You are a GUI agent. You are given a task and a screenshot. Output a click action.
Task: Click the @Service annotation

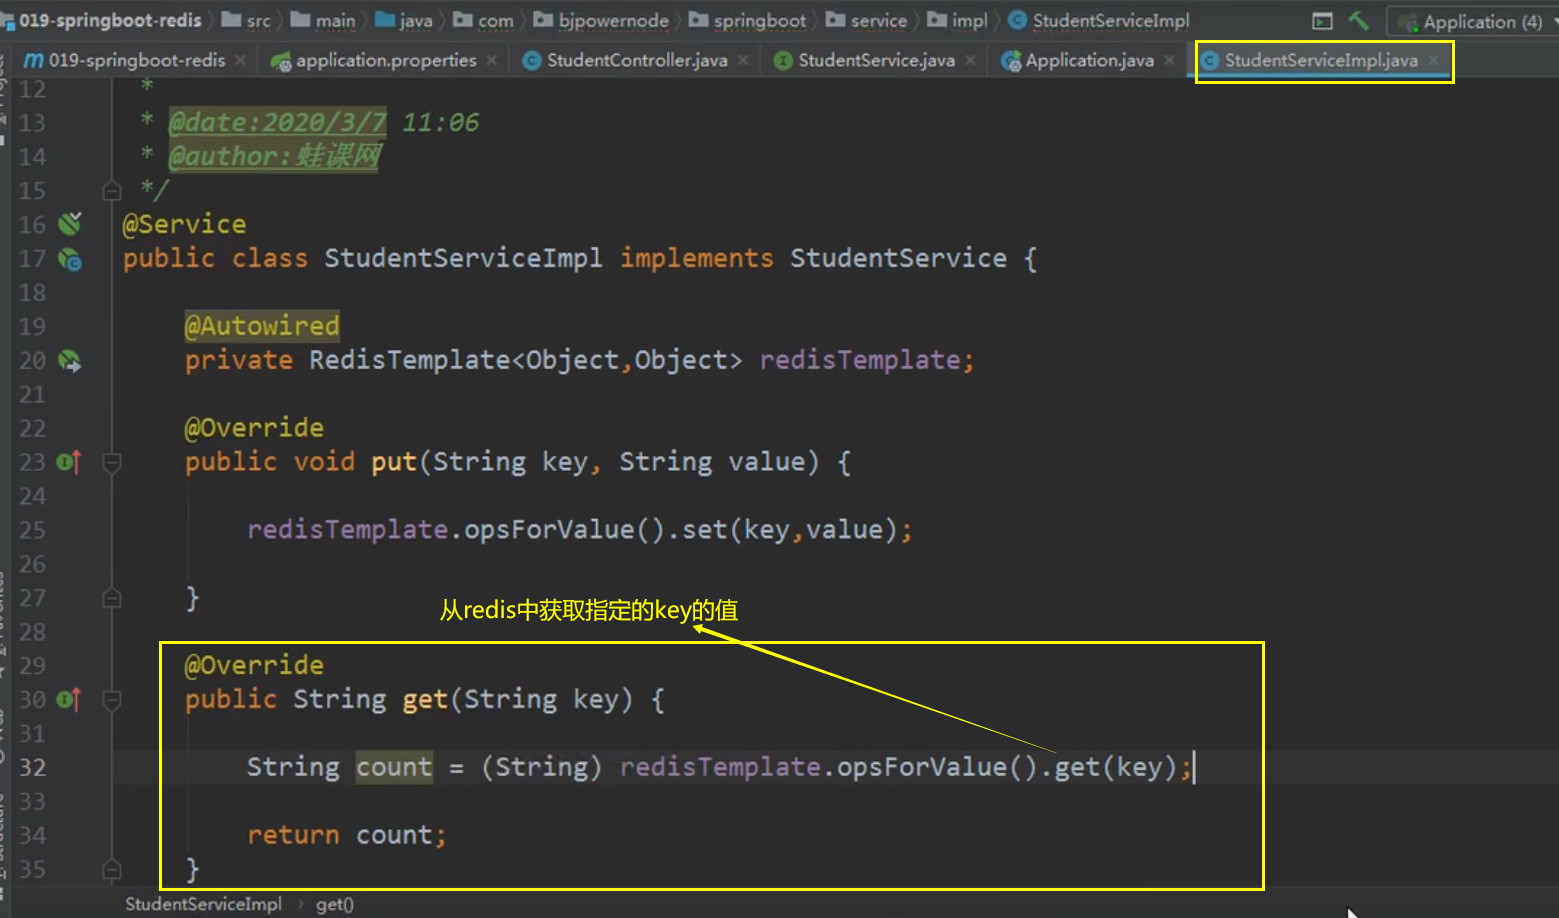coord(184,224)
